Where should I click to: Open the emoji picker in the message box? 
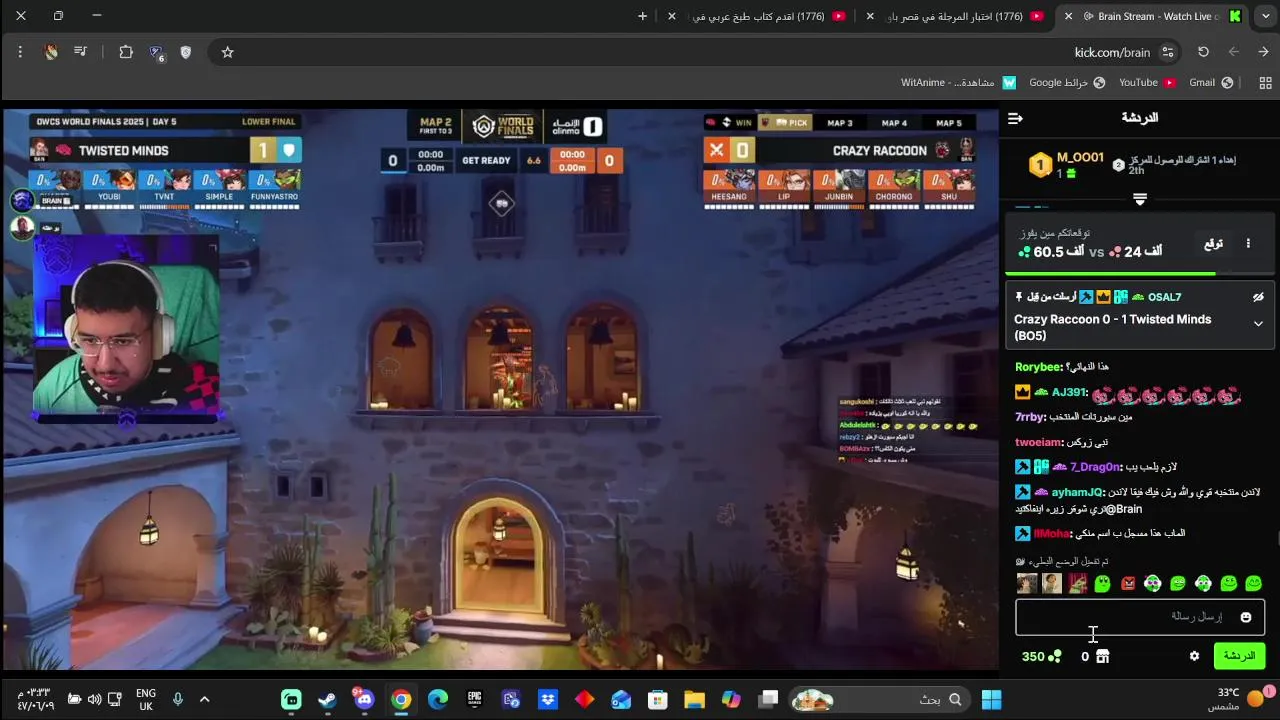(1246, 617)
